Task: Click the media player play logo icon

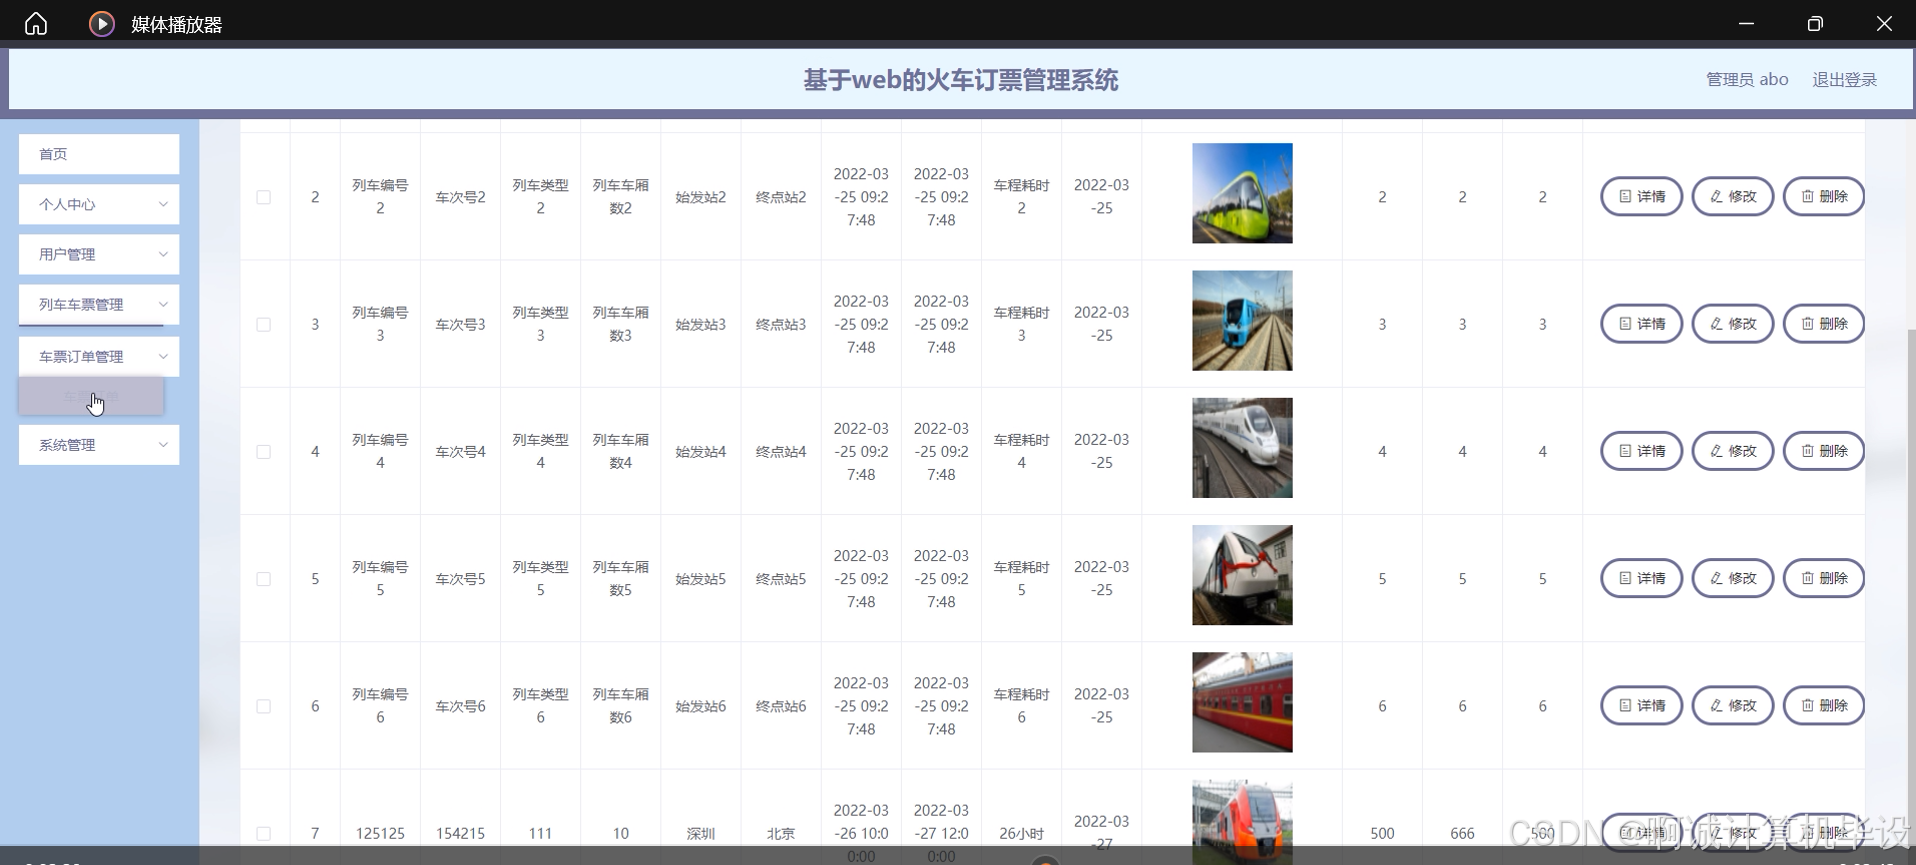Action: coord(101,23)
